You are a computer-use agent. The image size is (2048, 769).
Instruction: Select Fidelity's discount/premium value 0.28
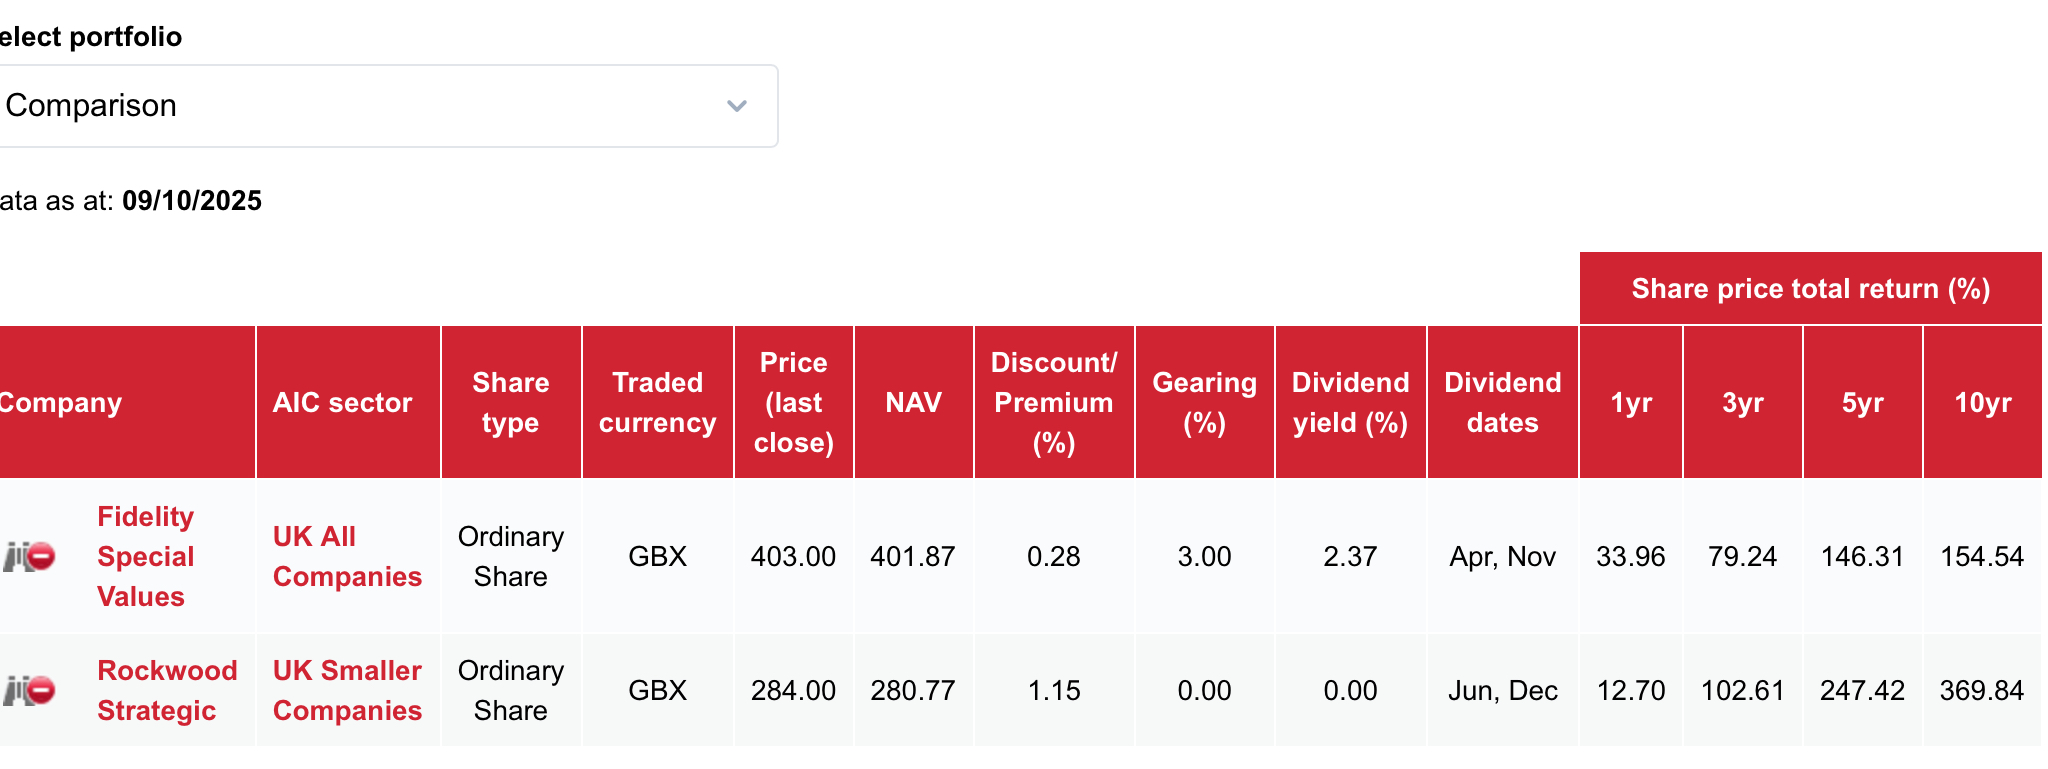[1054, 556]
